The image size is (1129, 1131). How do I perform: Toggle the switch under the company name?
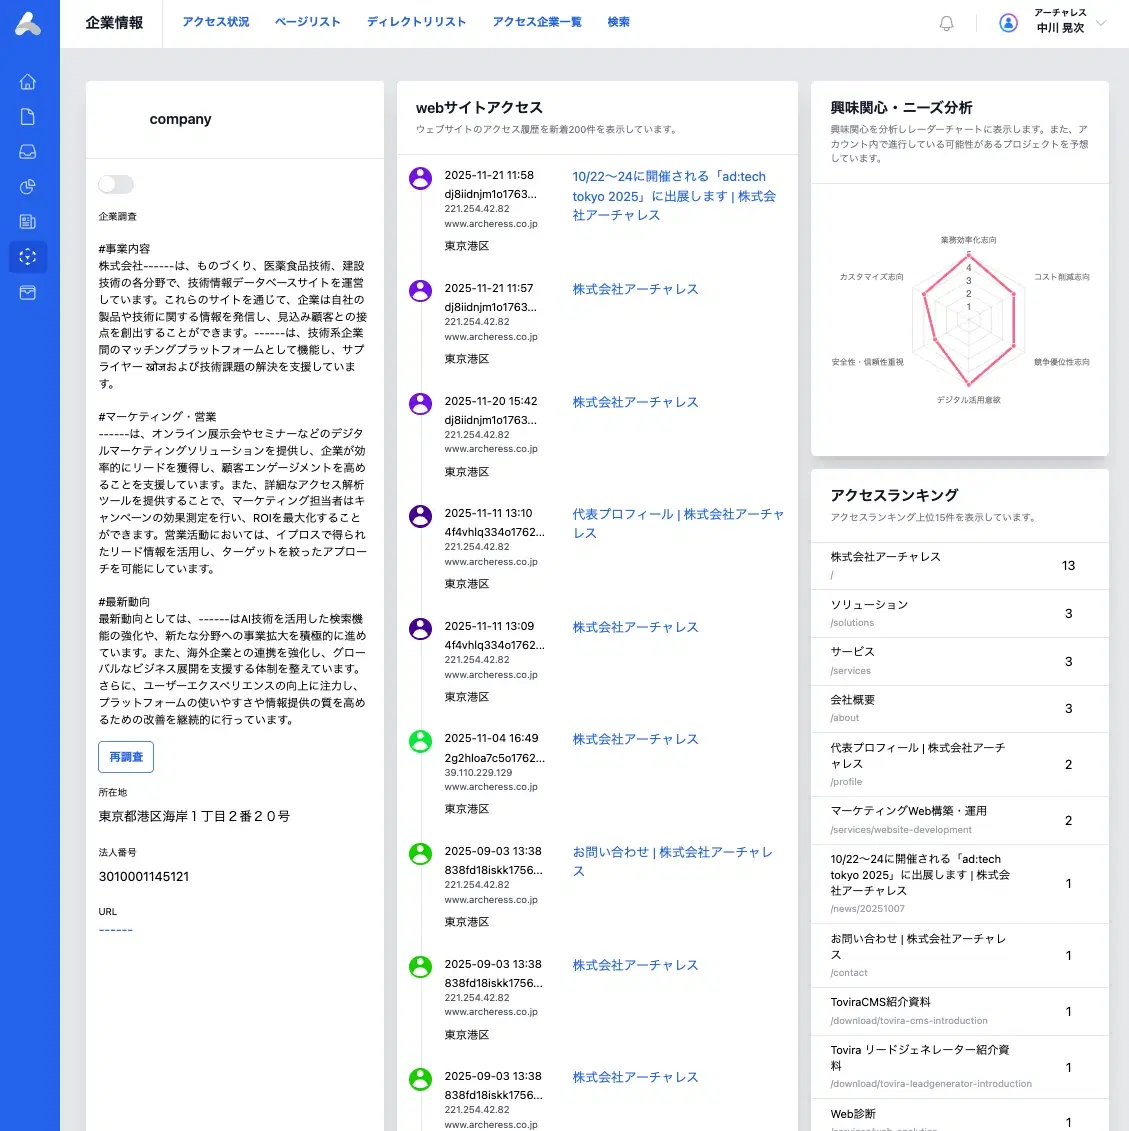[116, 184]
